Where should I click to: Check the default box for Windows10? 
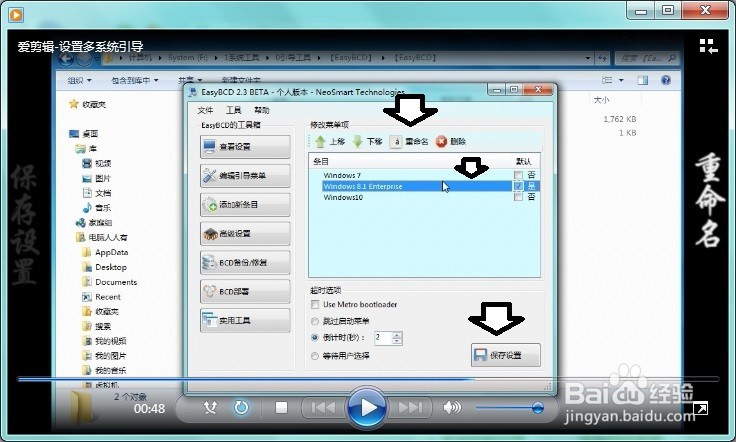click(x=518, y=197)
